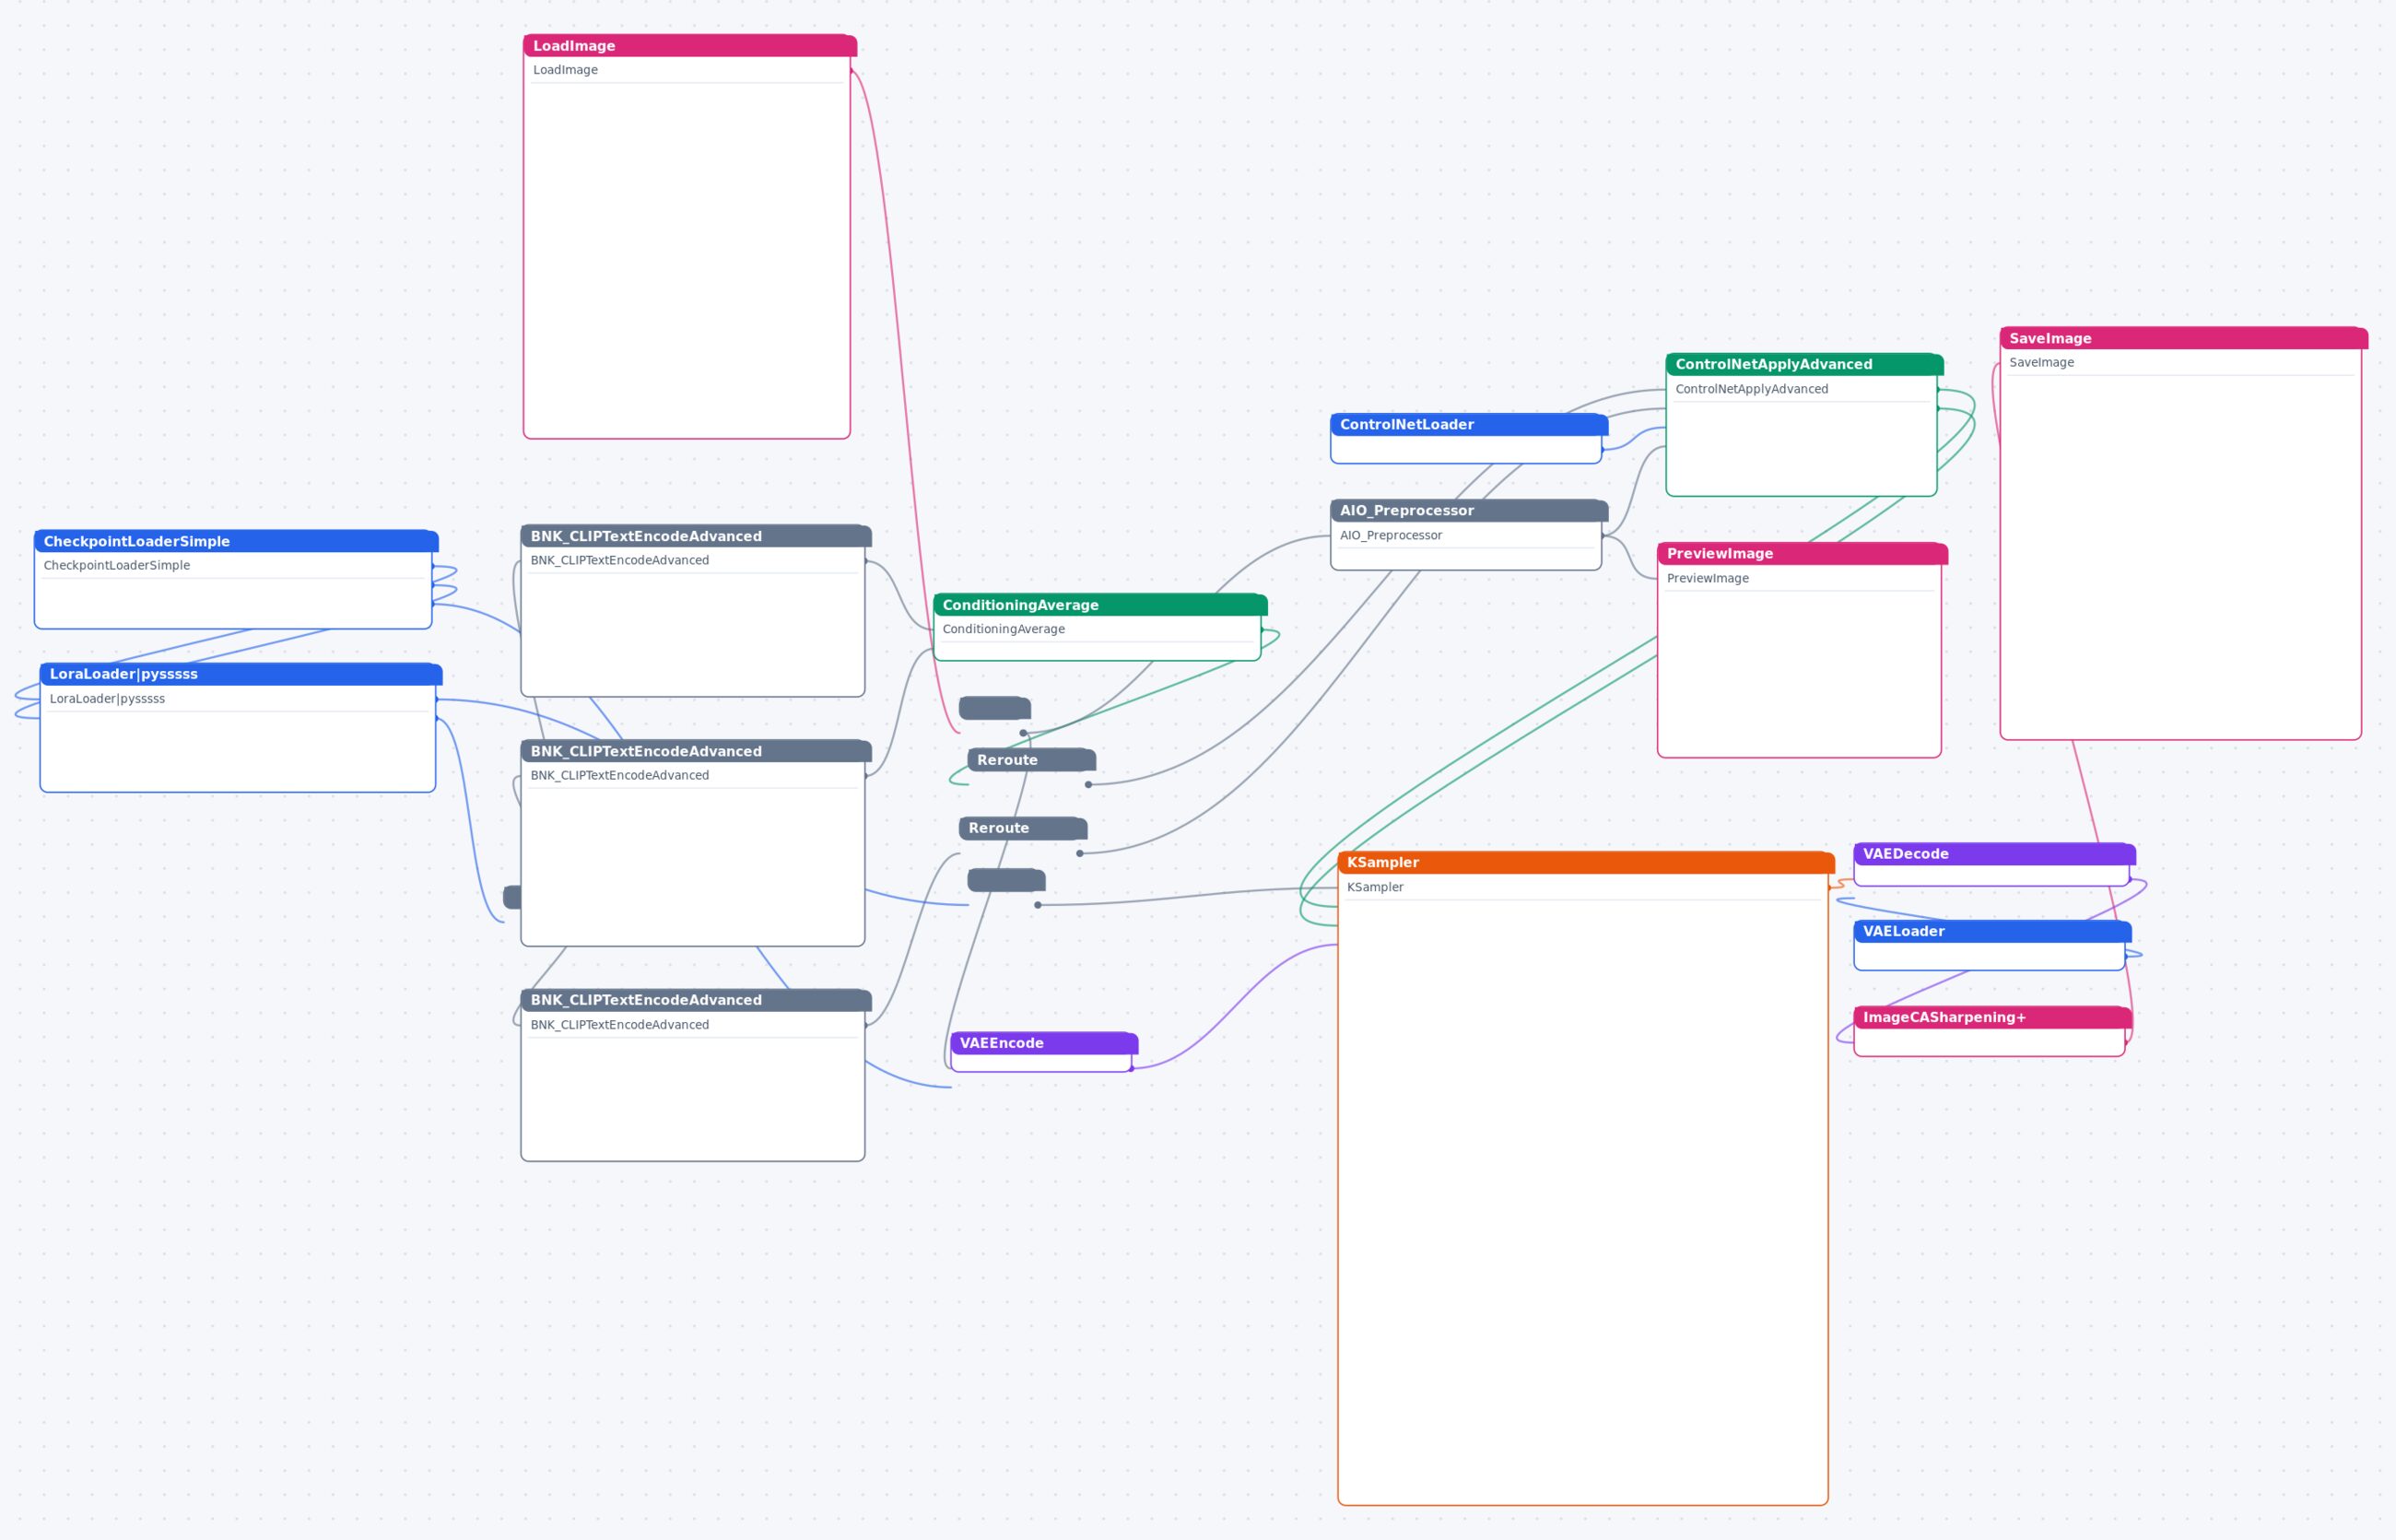
Task: Click the empty LoadImage node body
Action: pos(687,260)
